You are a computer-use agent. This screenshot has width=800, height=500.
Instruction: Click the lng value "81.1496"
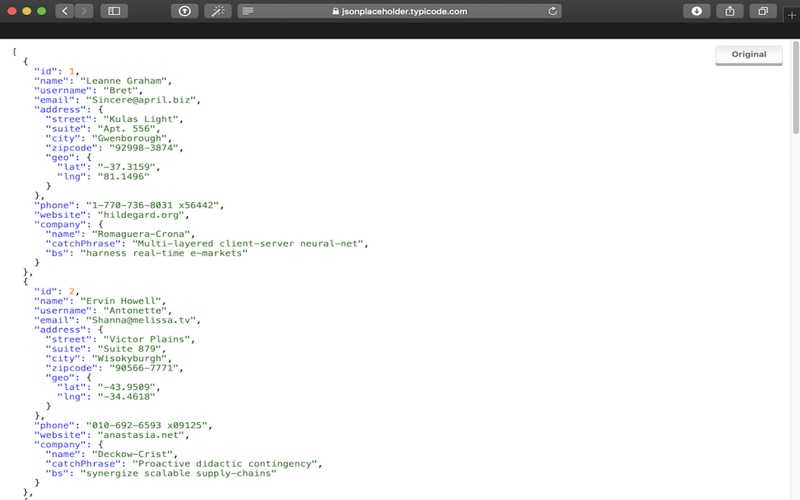point(123,177)
